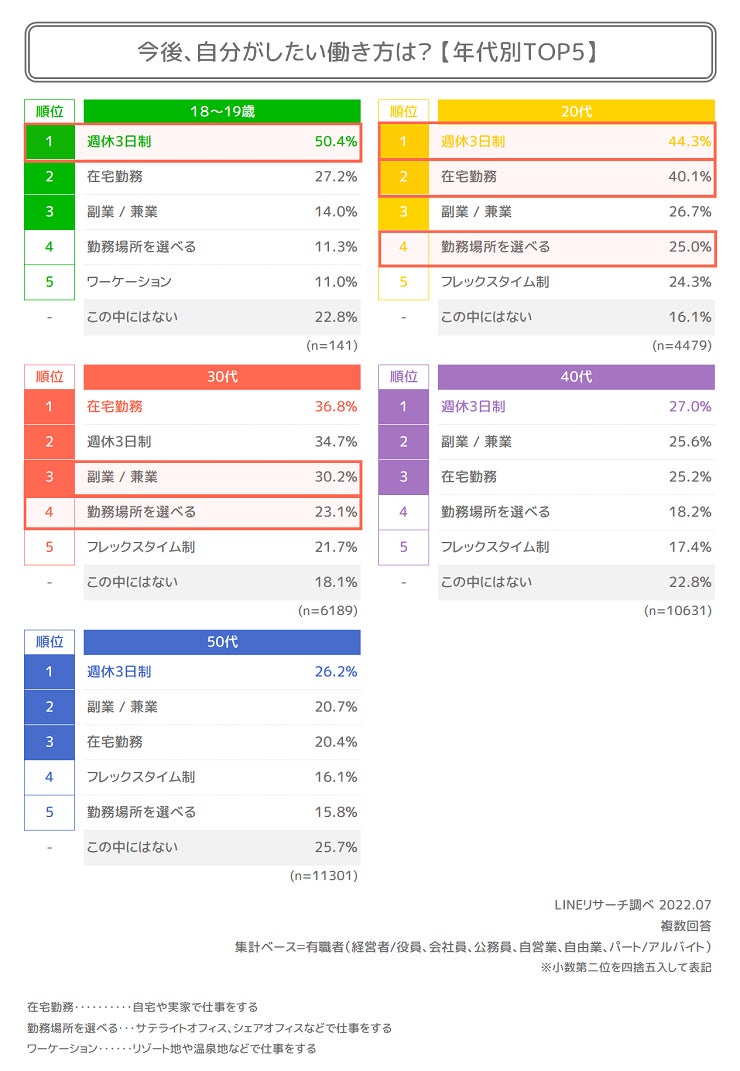Click the LINEリサーチ調べ 2022.07 credit text
Viewport: 740px width, 1071px height.
tap(632, 904)
